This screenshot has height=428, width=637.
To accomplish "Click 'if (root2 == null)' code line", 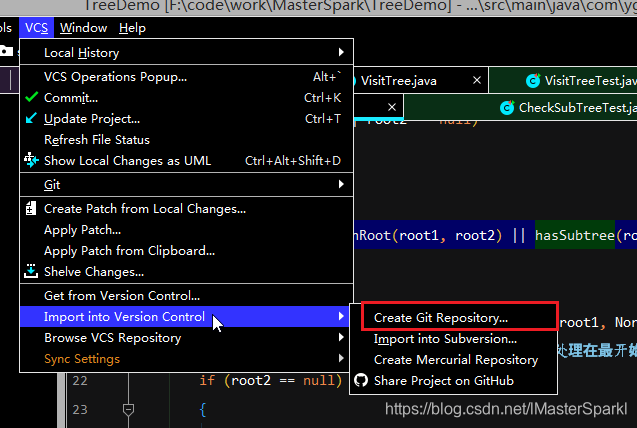I will pyautogui.click(x=271, y=380).
